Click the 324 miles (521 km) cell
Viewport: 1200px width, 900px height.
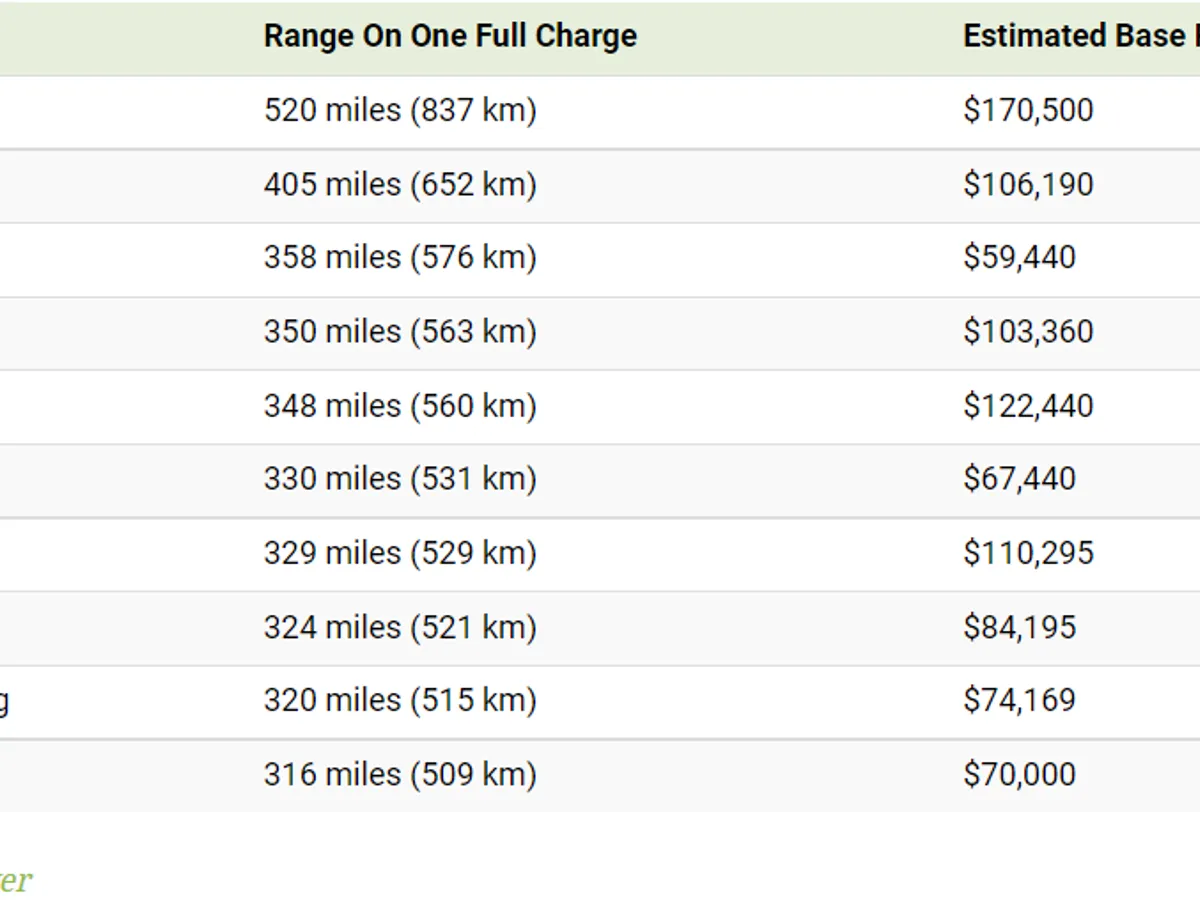tap(400, 627)
